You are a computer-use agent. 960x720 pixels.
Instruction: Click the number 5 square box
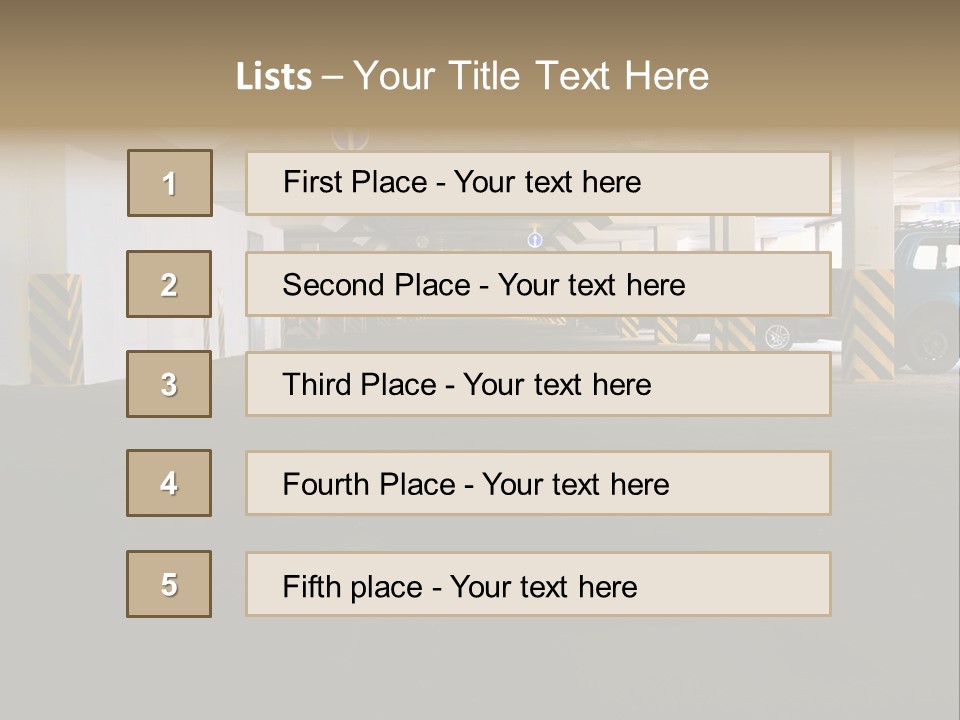point(169,584)
